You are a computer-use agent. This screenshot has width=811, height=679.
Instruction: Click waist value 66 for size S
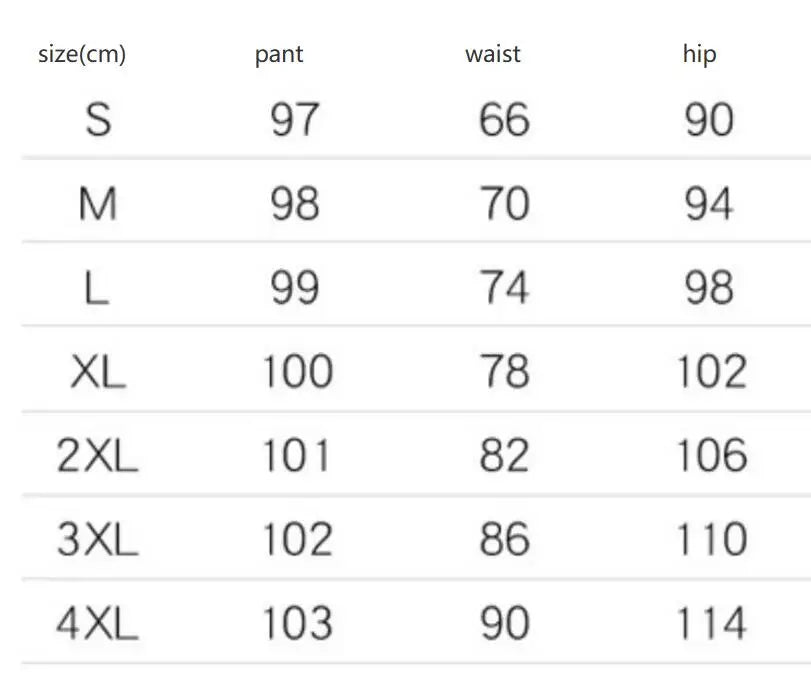[x=504, y=119]
